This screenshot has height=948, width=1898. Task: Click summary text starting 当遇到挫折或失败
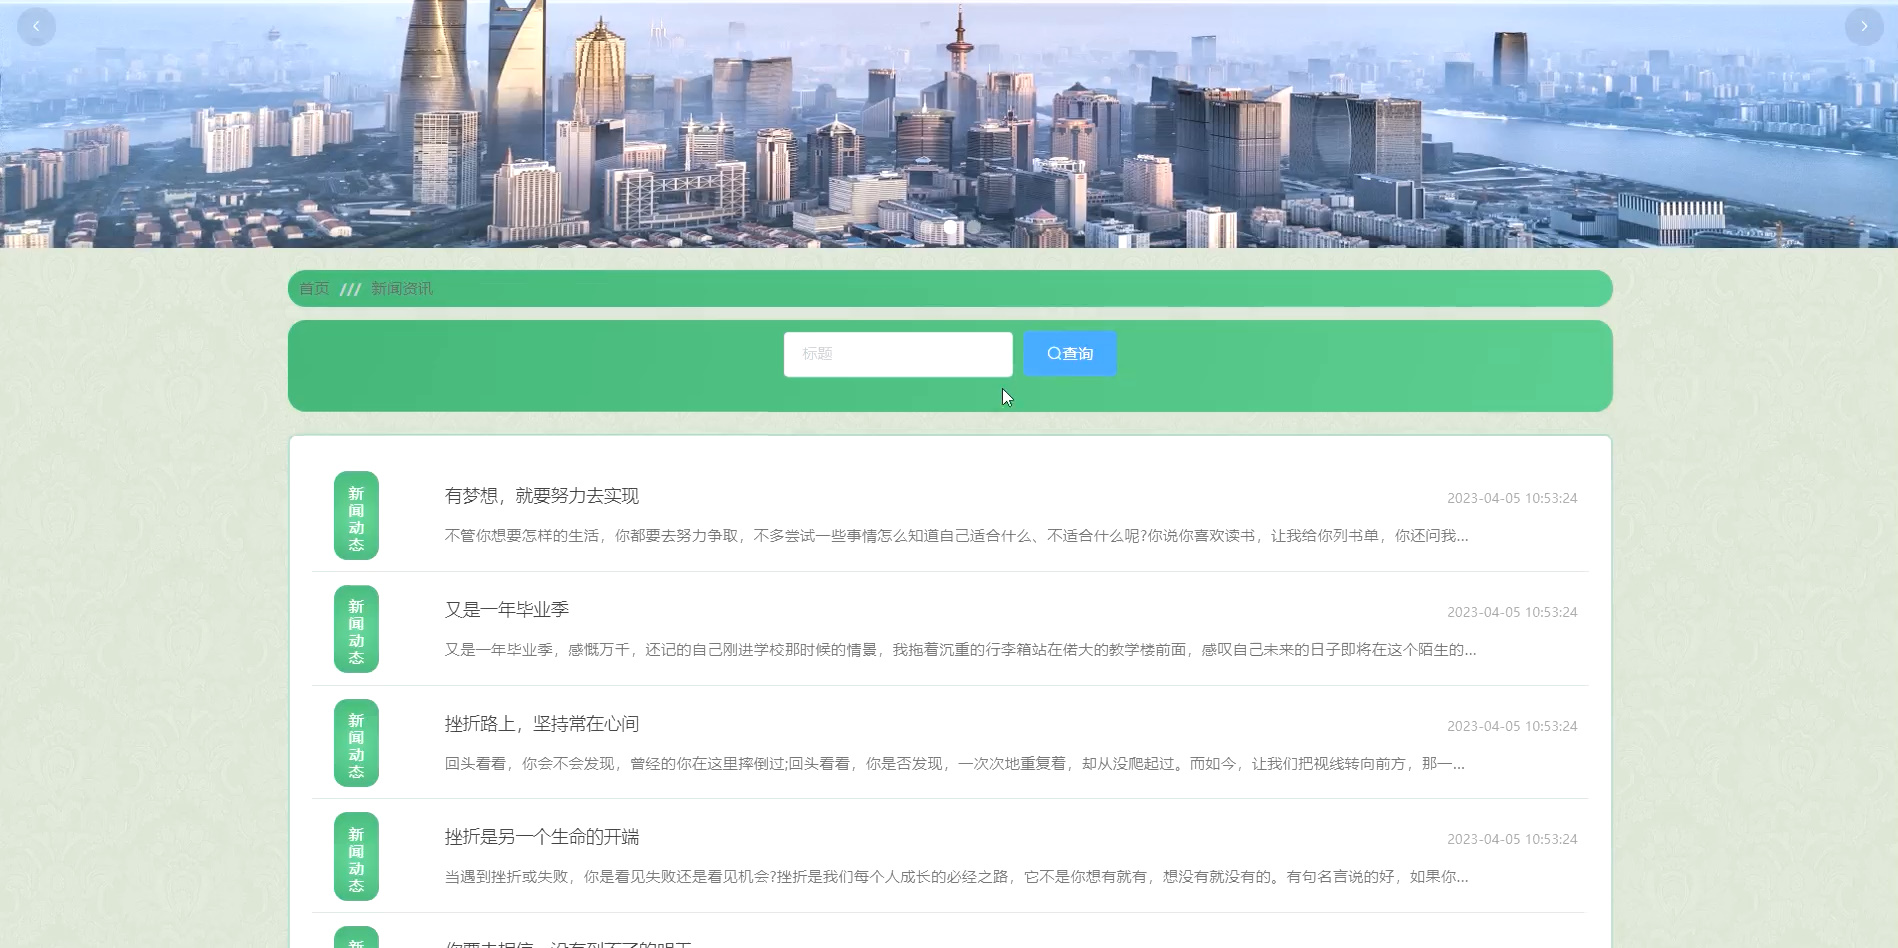(x=956, y=877)
